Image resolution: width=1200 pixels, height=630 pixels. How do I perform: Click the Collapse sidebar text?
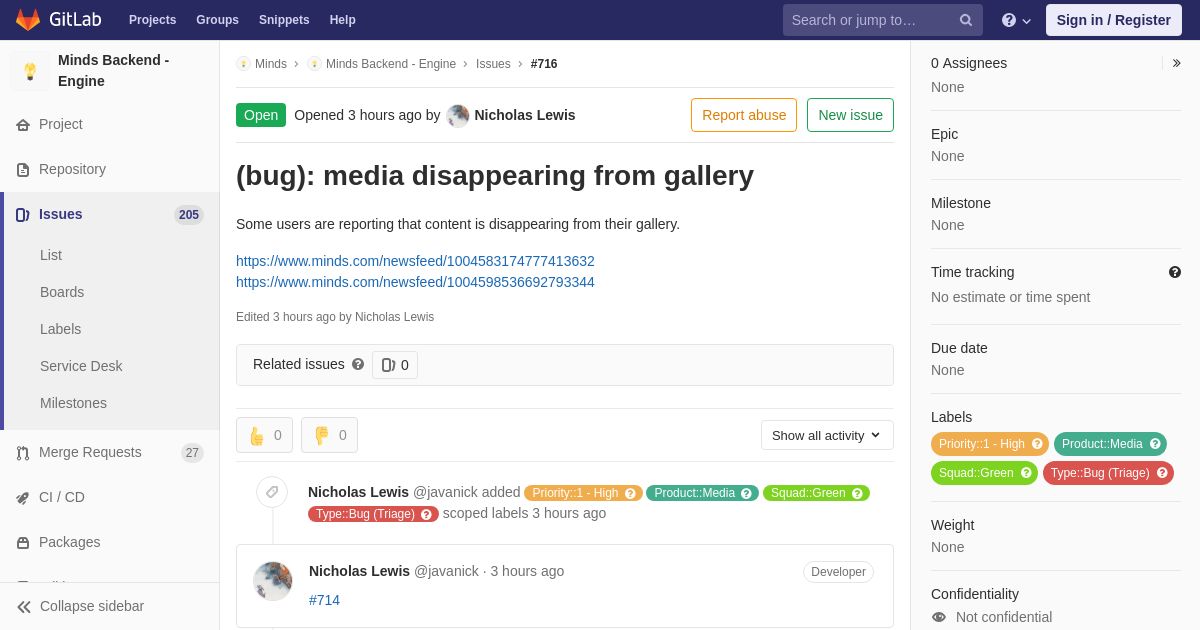tap(92, 606)
